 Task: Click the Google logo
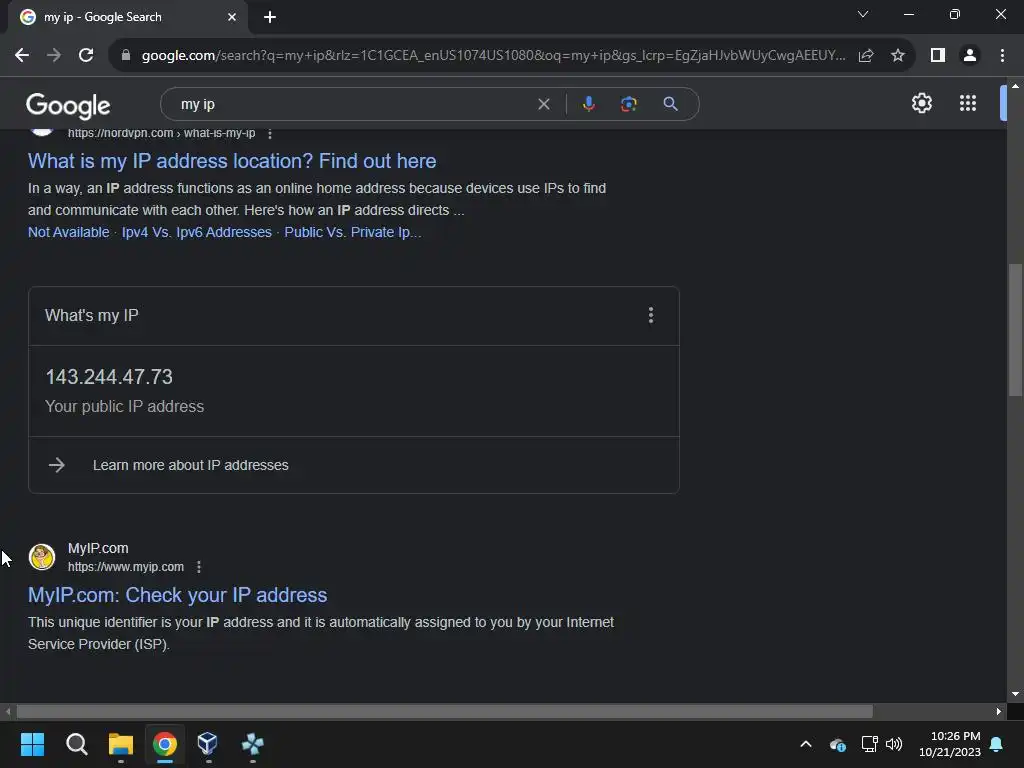tap(68, 105)
